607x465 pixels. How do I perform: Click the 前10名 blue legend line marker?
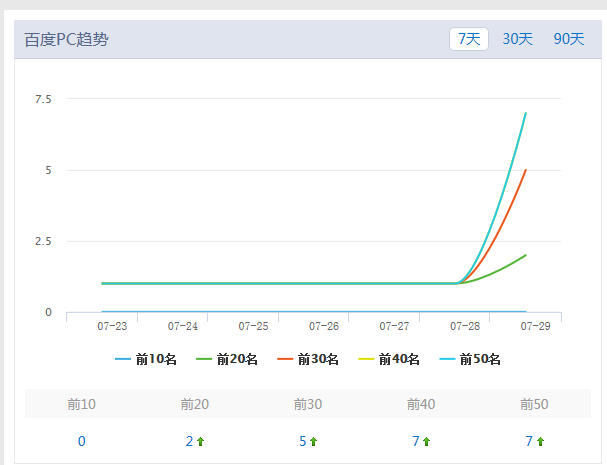(123, 359)
